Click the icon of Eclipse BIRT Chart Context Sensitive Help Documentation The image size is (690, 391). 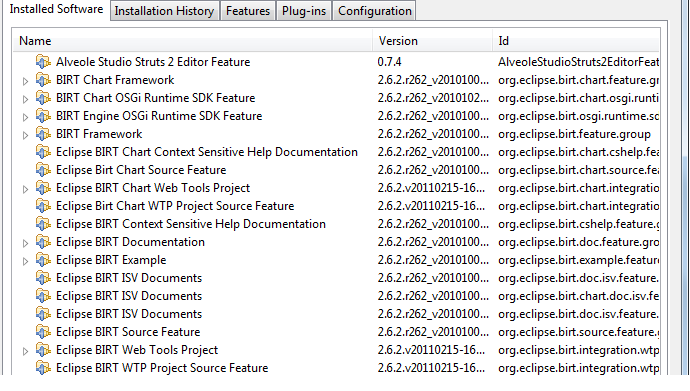point(43,152)
